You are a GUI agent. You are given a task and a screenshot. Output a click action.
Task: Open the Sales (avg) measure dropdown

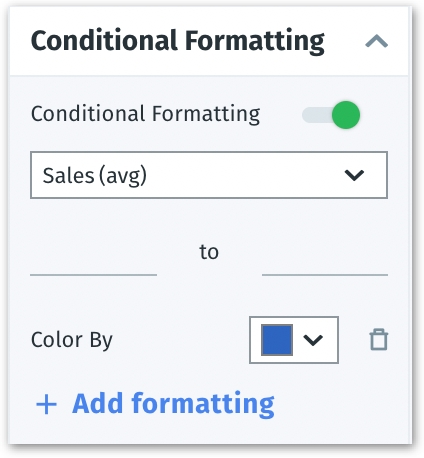pyautogui.click(x=209, y=175)
